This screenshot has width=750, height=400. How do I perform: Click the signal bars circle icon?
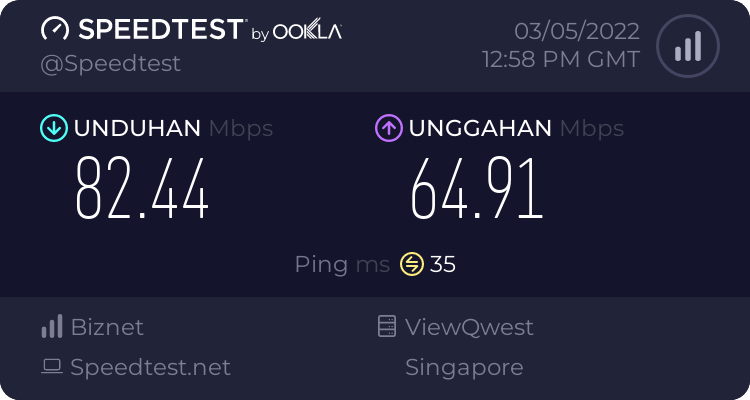(x=686, y=46)
